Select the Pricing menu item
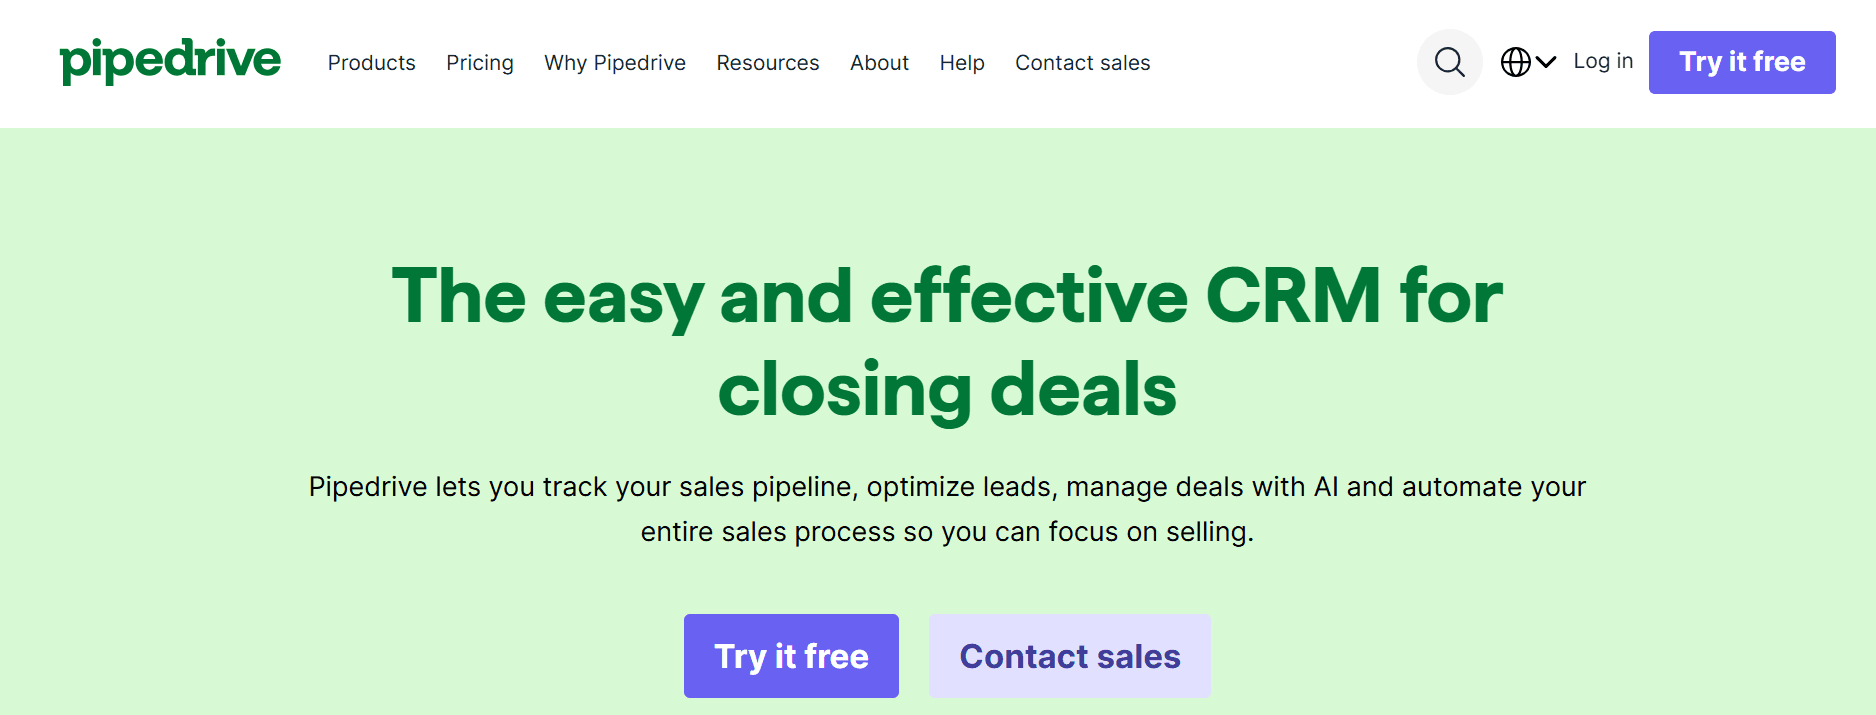 pyautogui.click(x=480, y=63)
